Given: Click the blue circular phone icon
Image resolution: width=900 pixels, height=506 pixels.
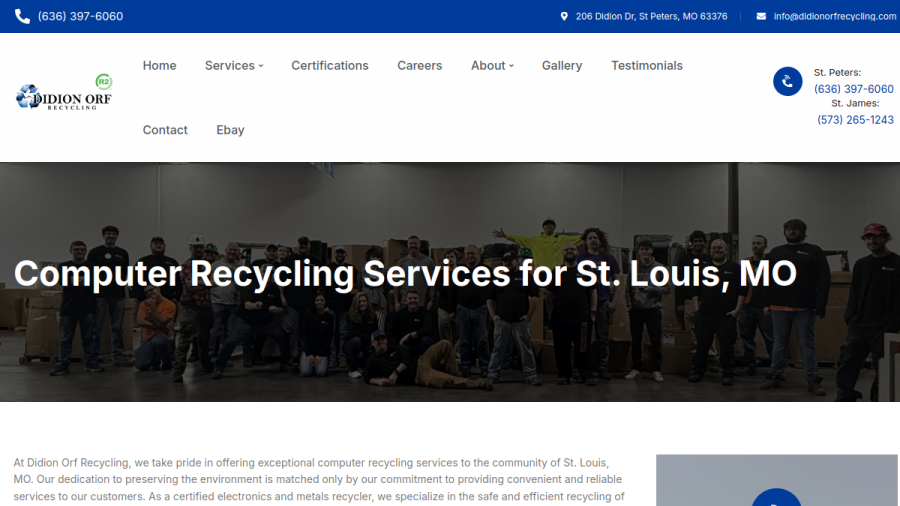Looking at the screenshot, I should click(788, 81).
